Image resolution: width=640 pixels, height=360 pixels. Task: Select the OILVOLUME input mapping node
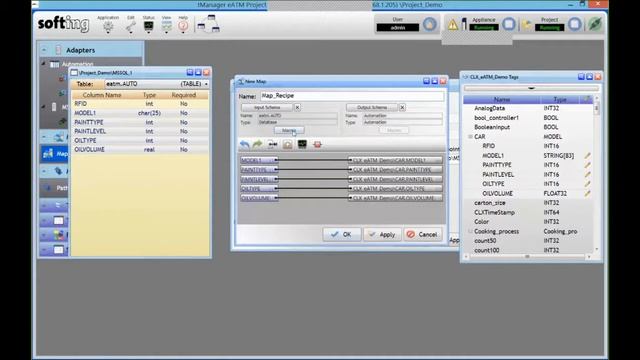point(259,198)
